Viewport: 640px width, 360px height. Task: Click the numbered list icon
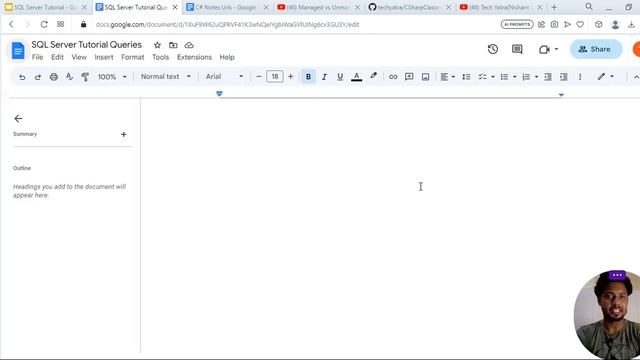(526, 77)
